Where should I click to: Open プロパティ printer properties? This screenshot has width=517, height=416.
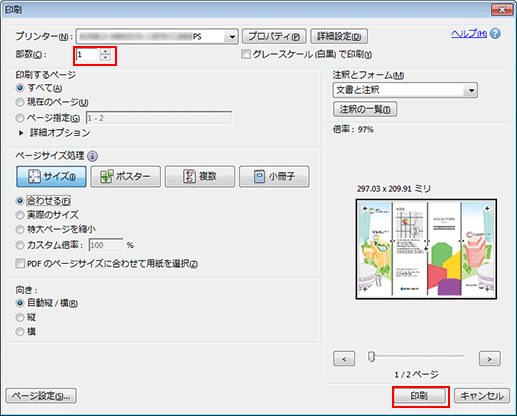(x=274, y=36)
